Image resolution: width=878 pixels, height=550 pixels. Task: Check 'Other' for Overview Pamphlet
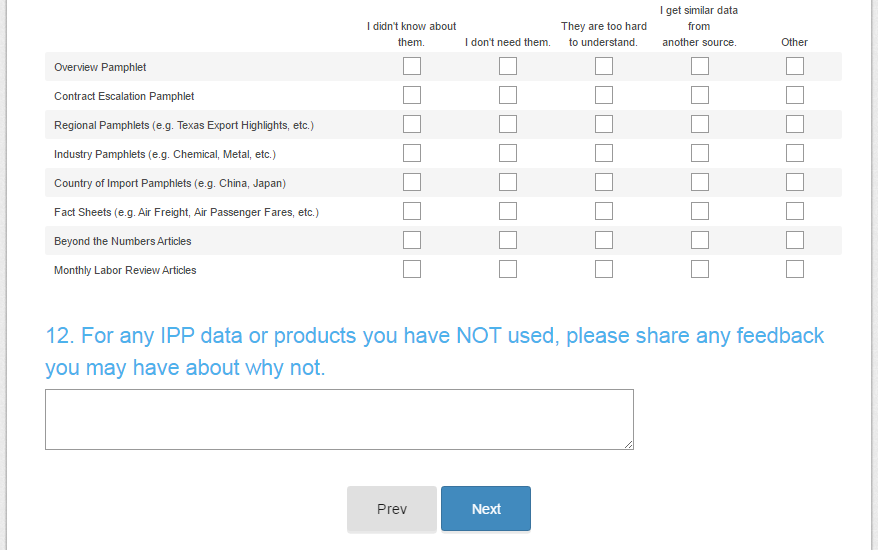795,66
